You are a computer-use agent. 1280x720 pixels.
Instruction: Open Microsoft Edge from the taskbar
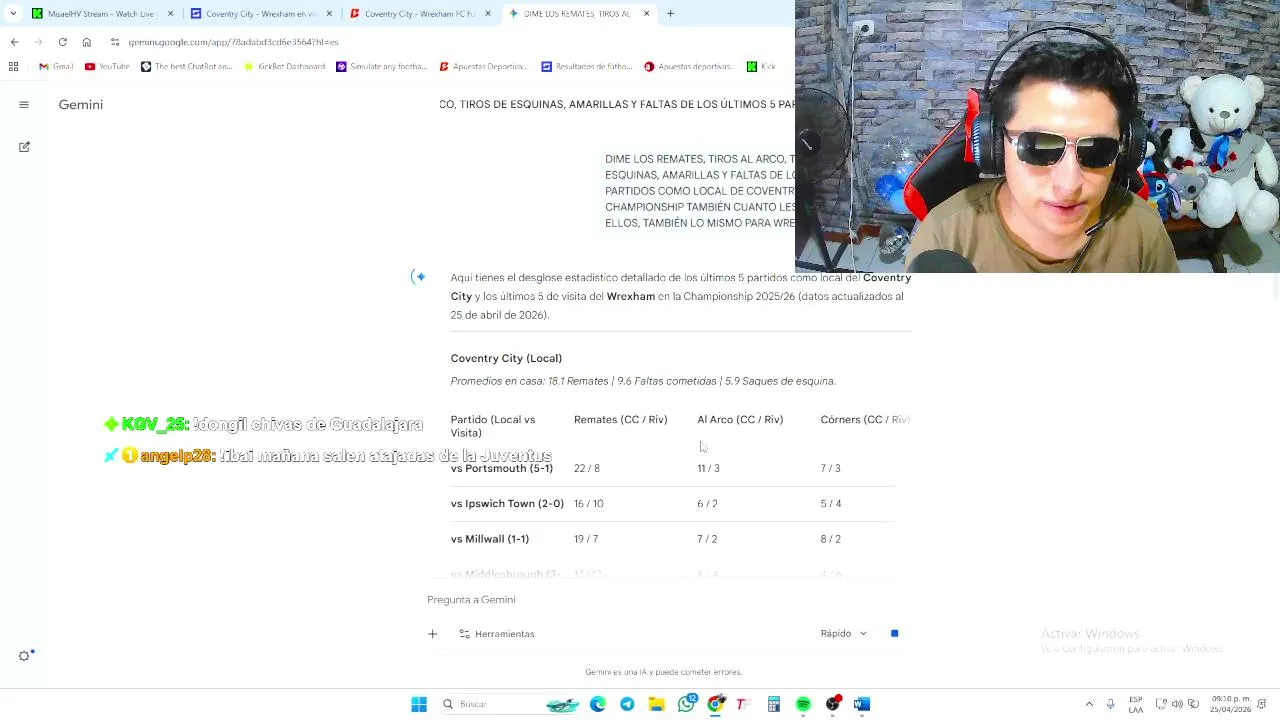tap(598, 704)
